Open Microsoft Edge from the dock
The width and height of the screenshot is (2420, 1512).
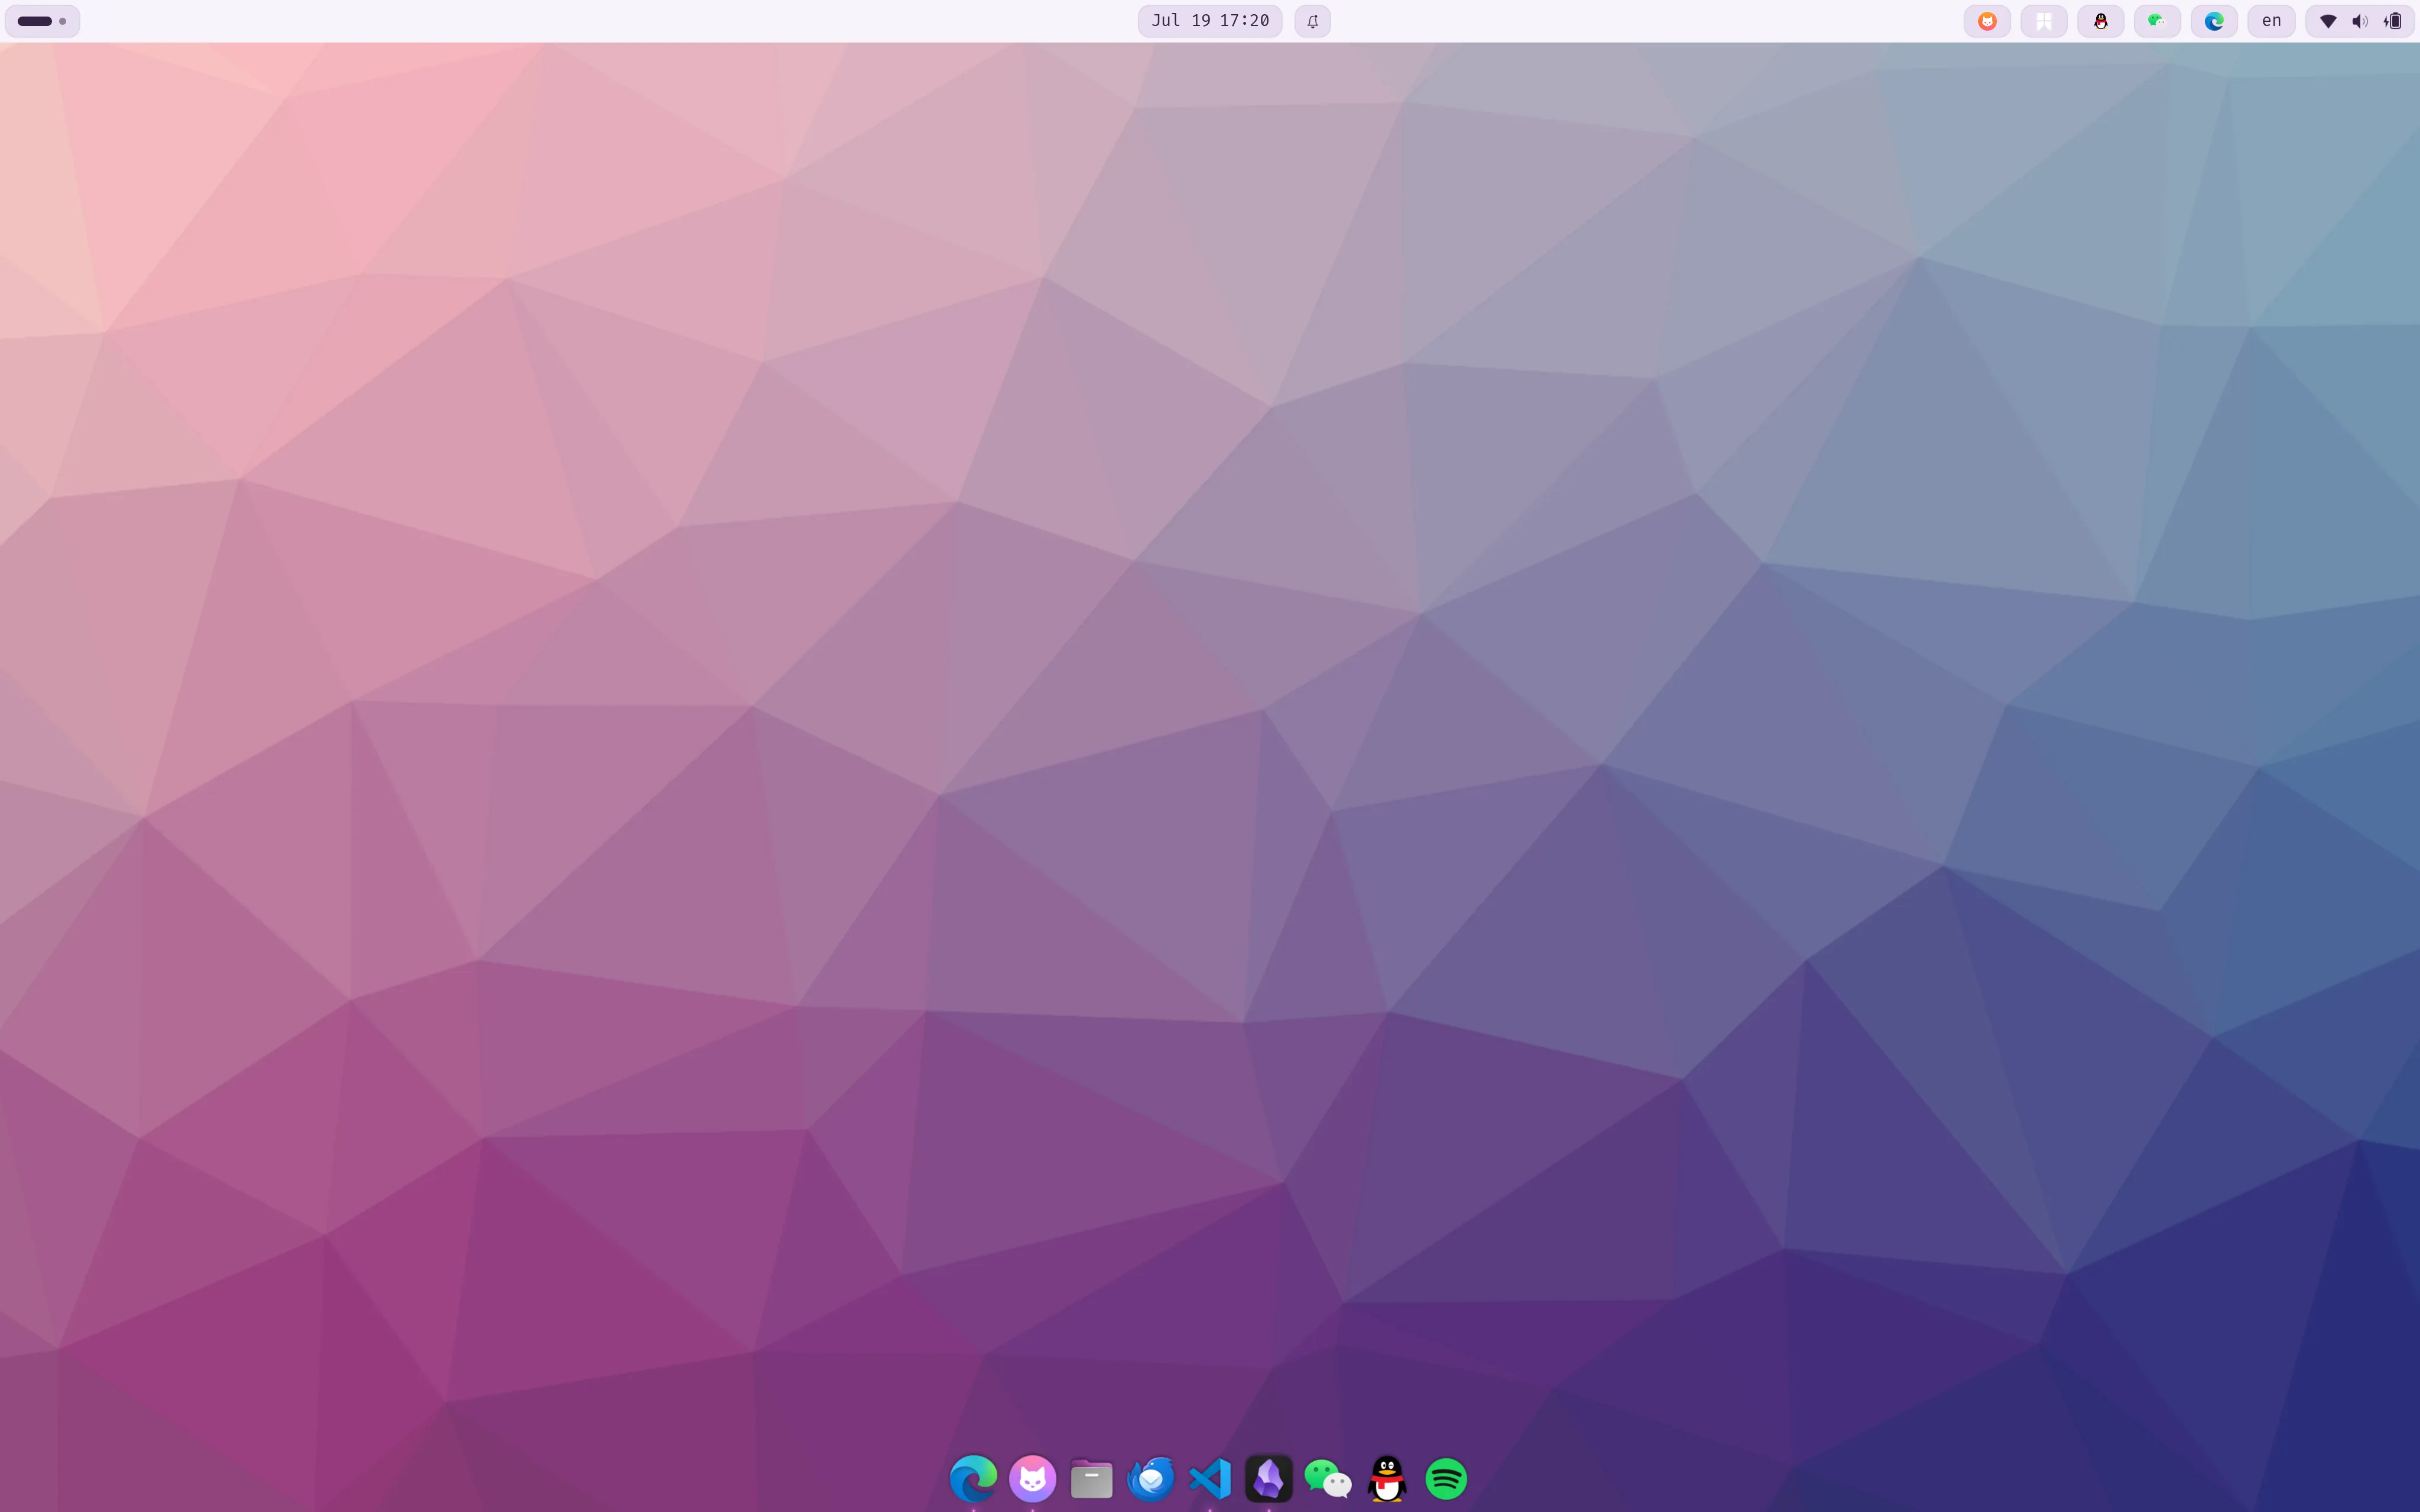coord(973,1478)
